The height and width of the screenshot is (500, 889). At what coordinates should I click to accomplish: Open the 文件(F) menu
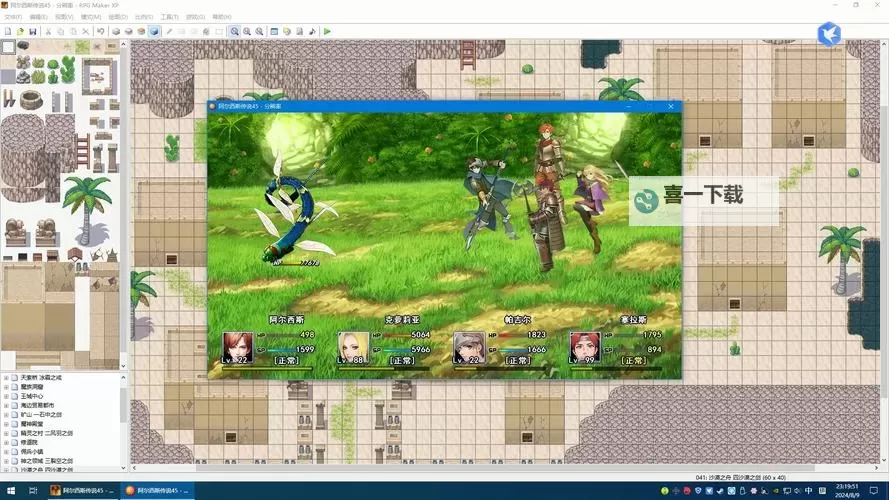pyautogui.click(x=13, y=17)
